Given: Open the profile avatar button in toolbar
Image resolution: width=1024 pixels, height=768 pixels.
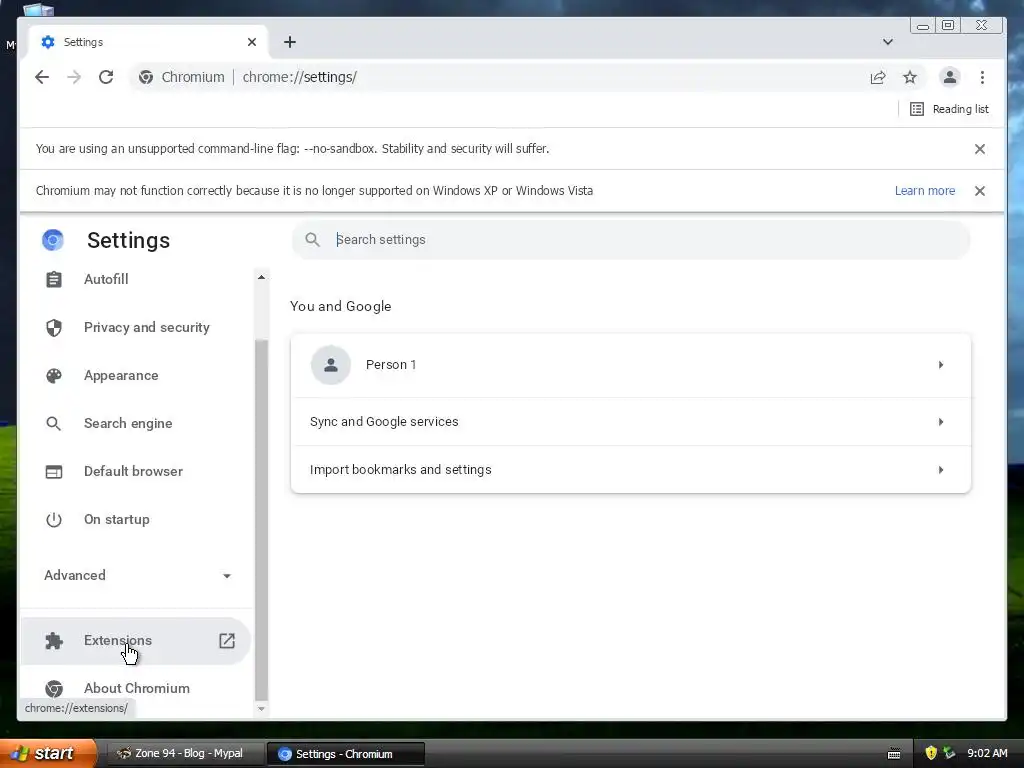Looking at the screenshot, I should point(950,77).
